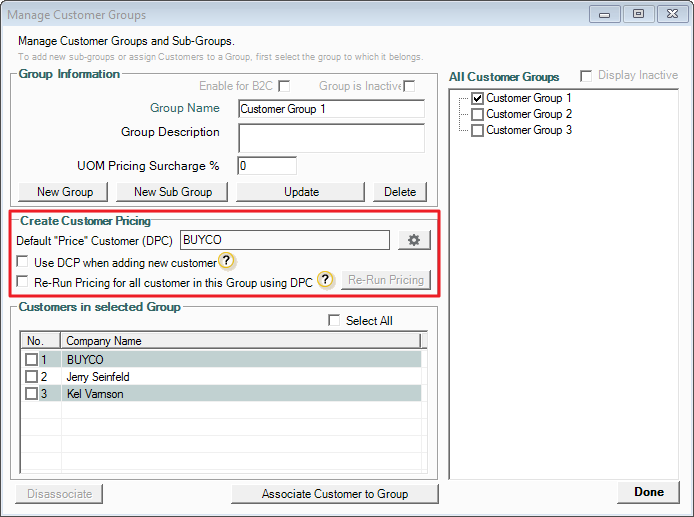Select Customer Group 2 in the tree
This screenshot has width=694, height=517.
477,114
